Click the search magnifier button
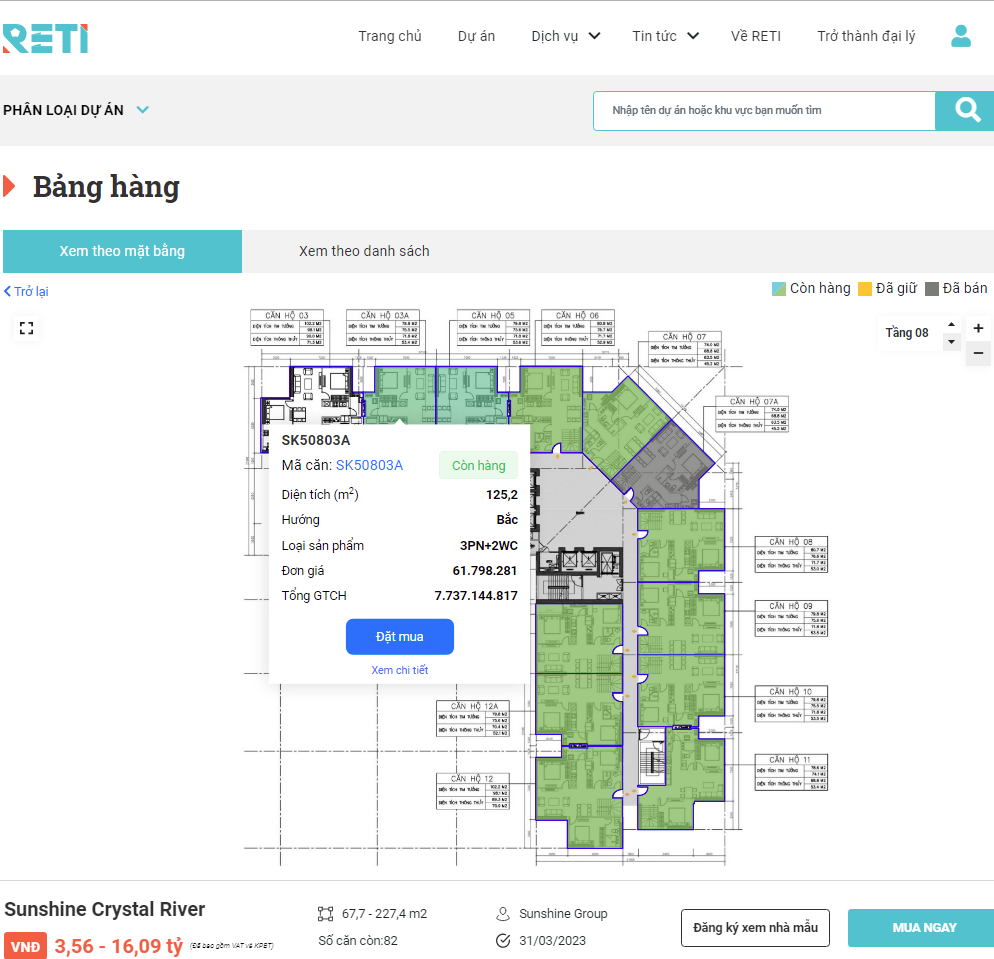This screenshot has height=959, width=994. coord(965,111)
